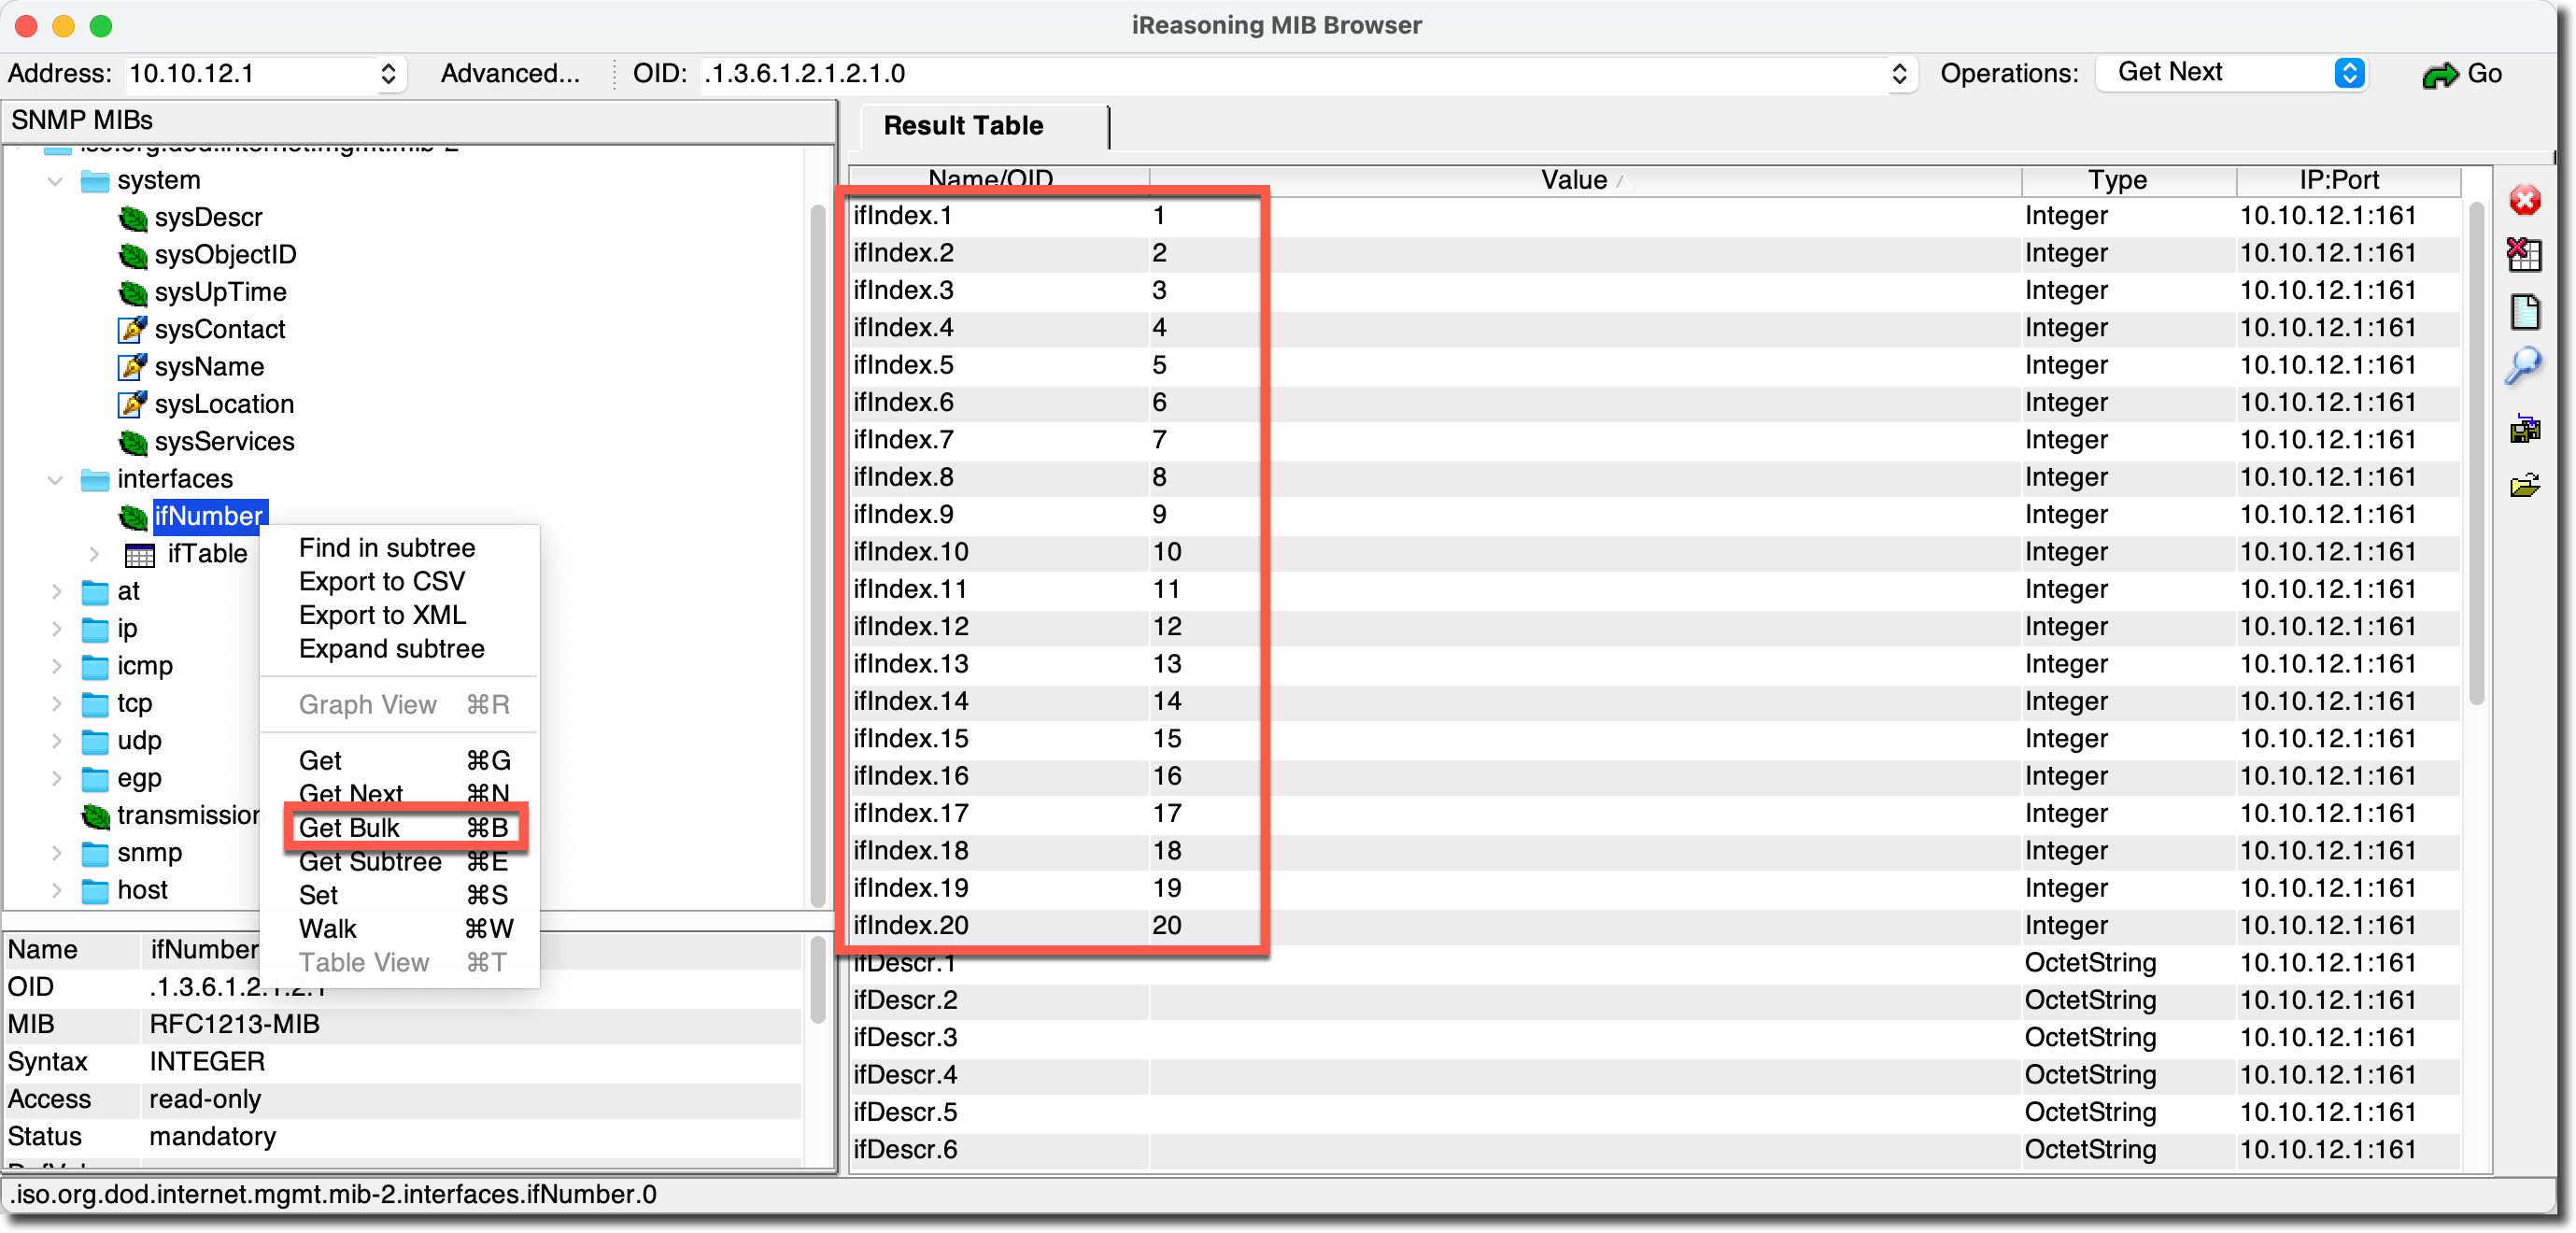
Task: Open the Address combo box arrows
Action: coord(388,74)
